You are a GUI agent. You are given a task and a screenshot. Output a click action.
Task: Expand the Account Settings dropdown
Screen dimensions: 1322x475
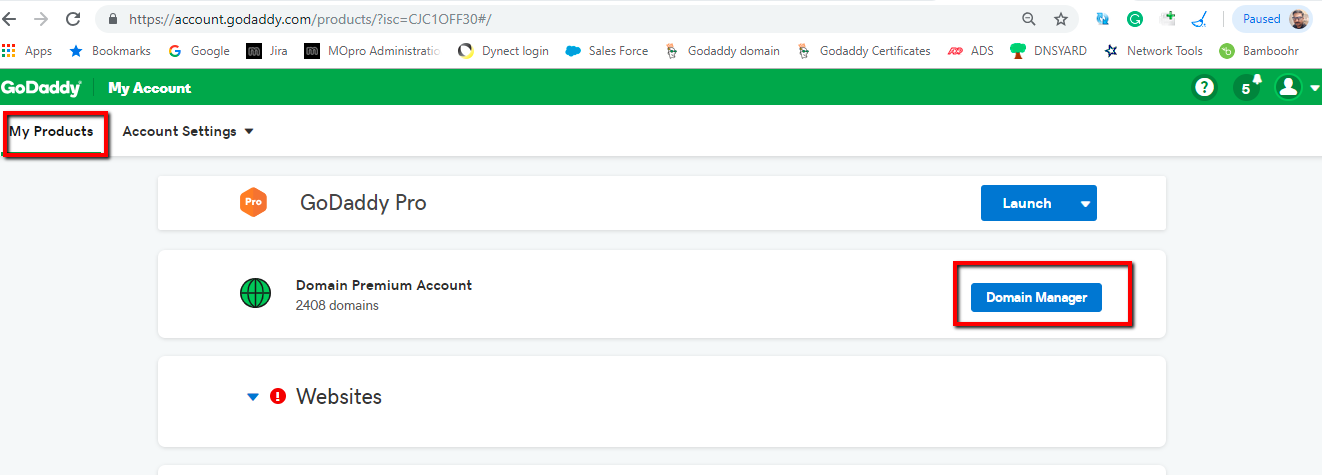pyautogui.click(x=188, y=131)
